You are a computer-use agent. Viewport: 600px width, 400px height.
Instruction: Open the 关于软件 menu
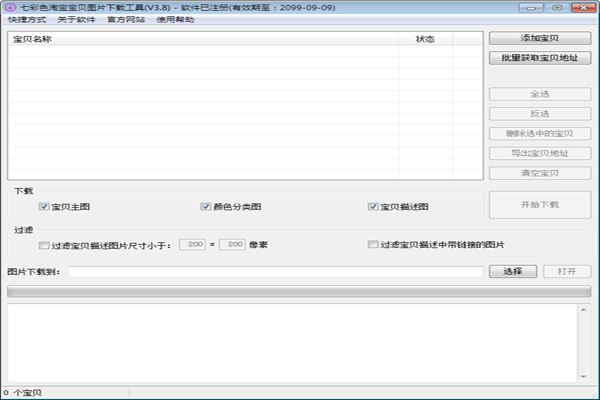point(75,20)
